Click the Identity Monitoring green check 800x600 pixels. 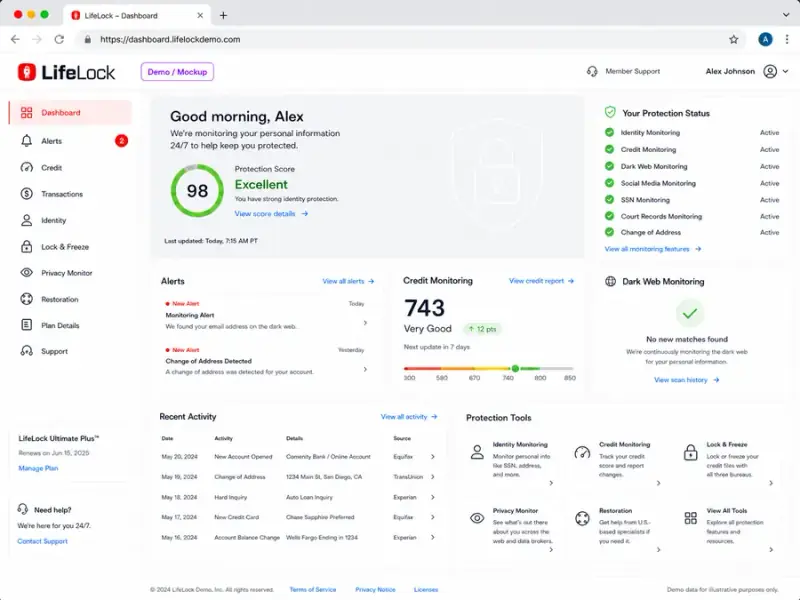(609, 132)
